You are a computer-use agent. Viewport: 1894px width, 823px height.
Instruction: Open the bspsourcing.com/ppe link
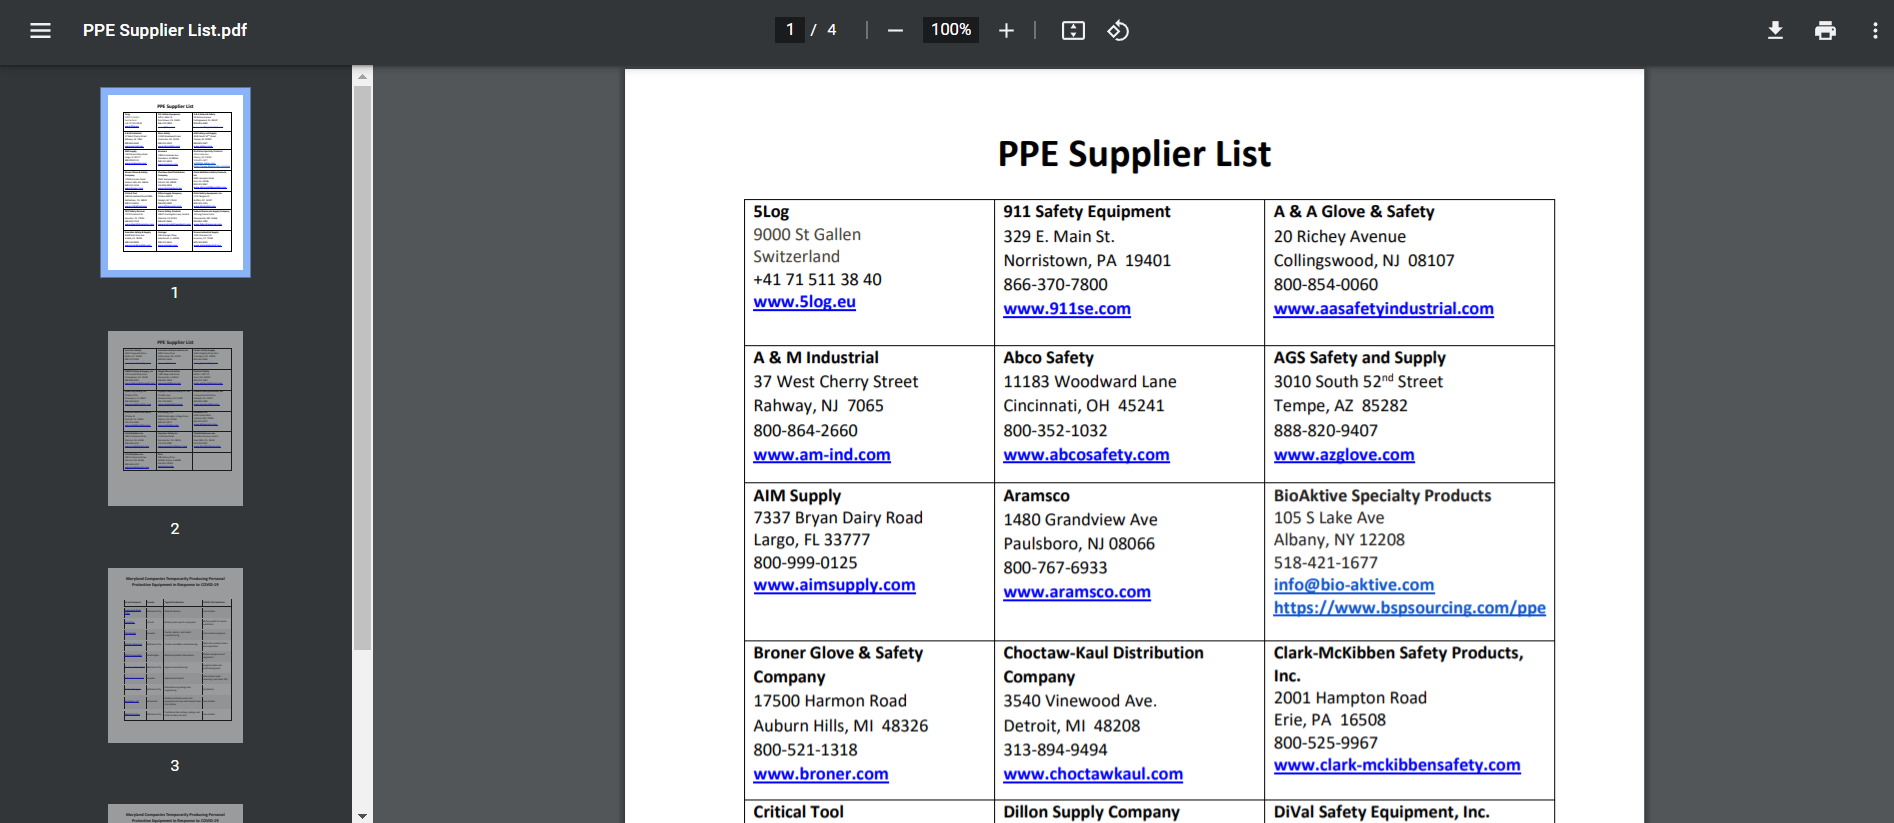point(1409,608)
